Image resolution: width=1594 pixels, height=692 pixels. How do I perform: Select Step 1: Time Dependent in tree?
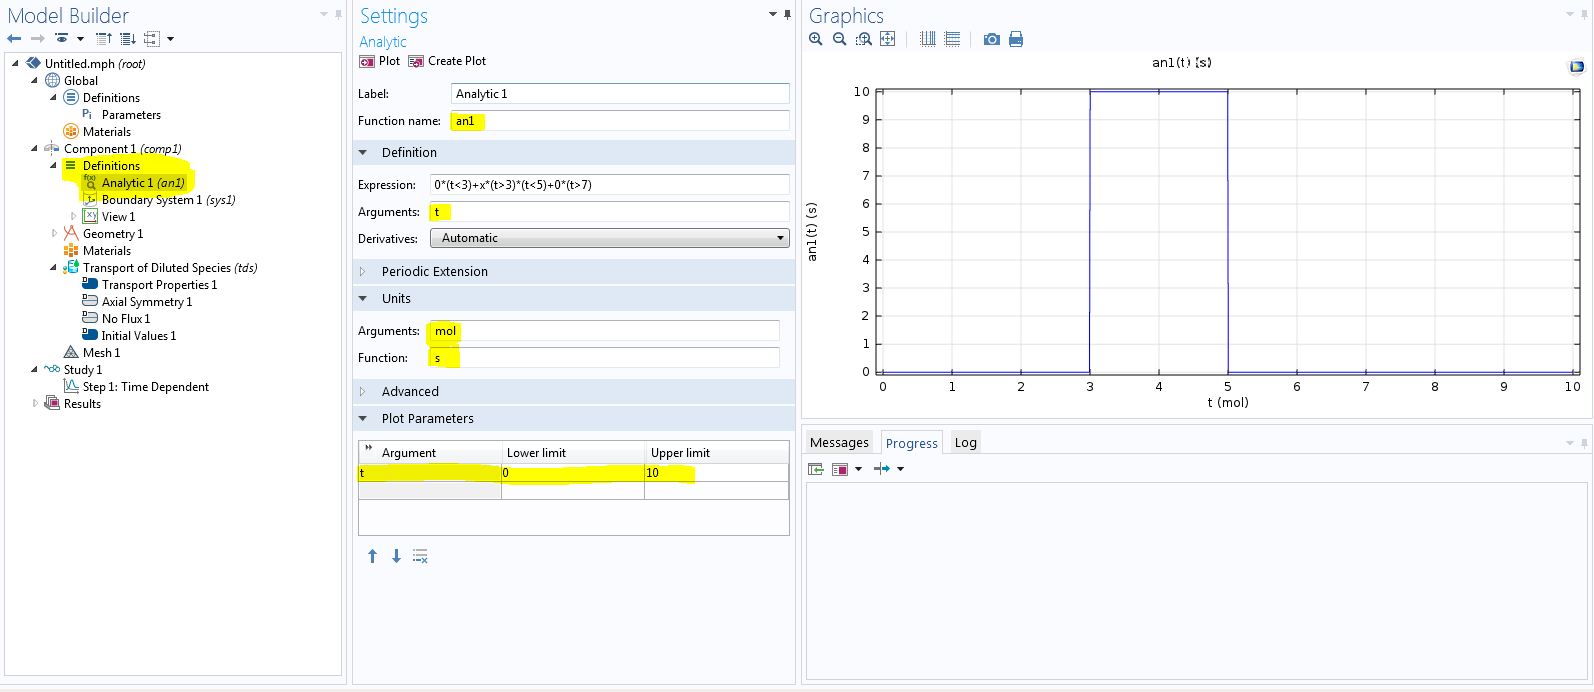coord(145,387)
